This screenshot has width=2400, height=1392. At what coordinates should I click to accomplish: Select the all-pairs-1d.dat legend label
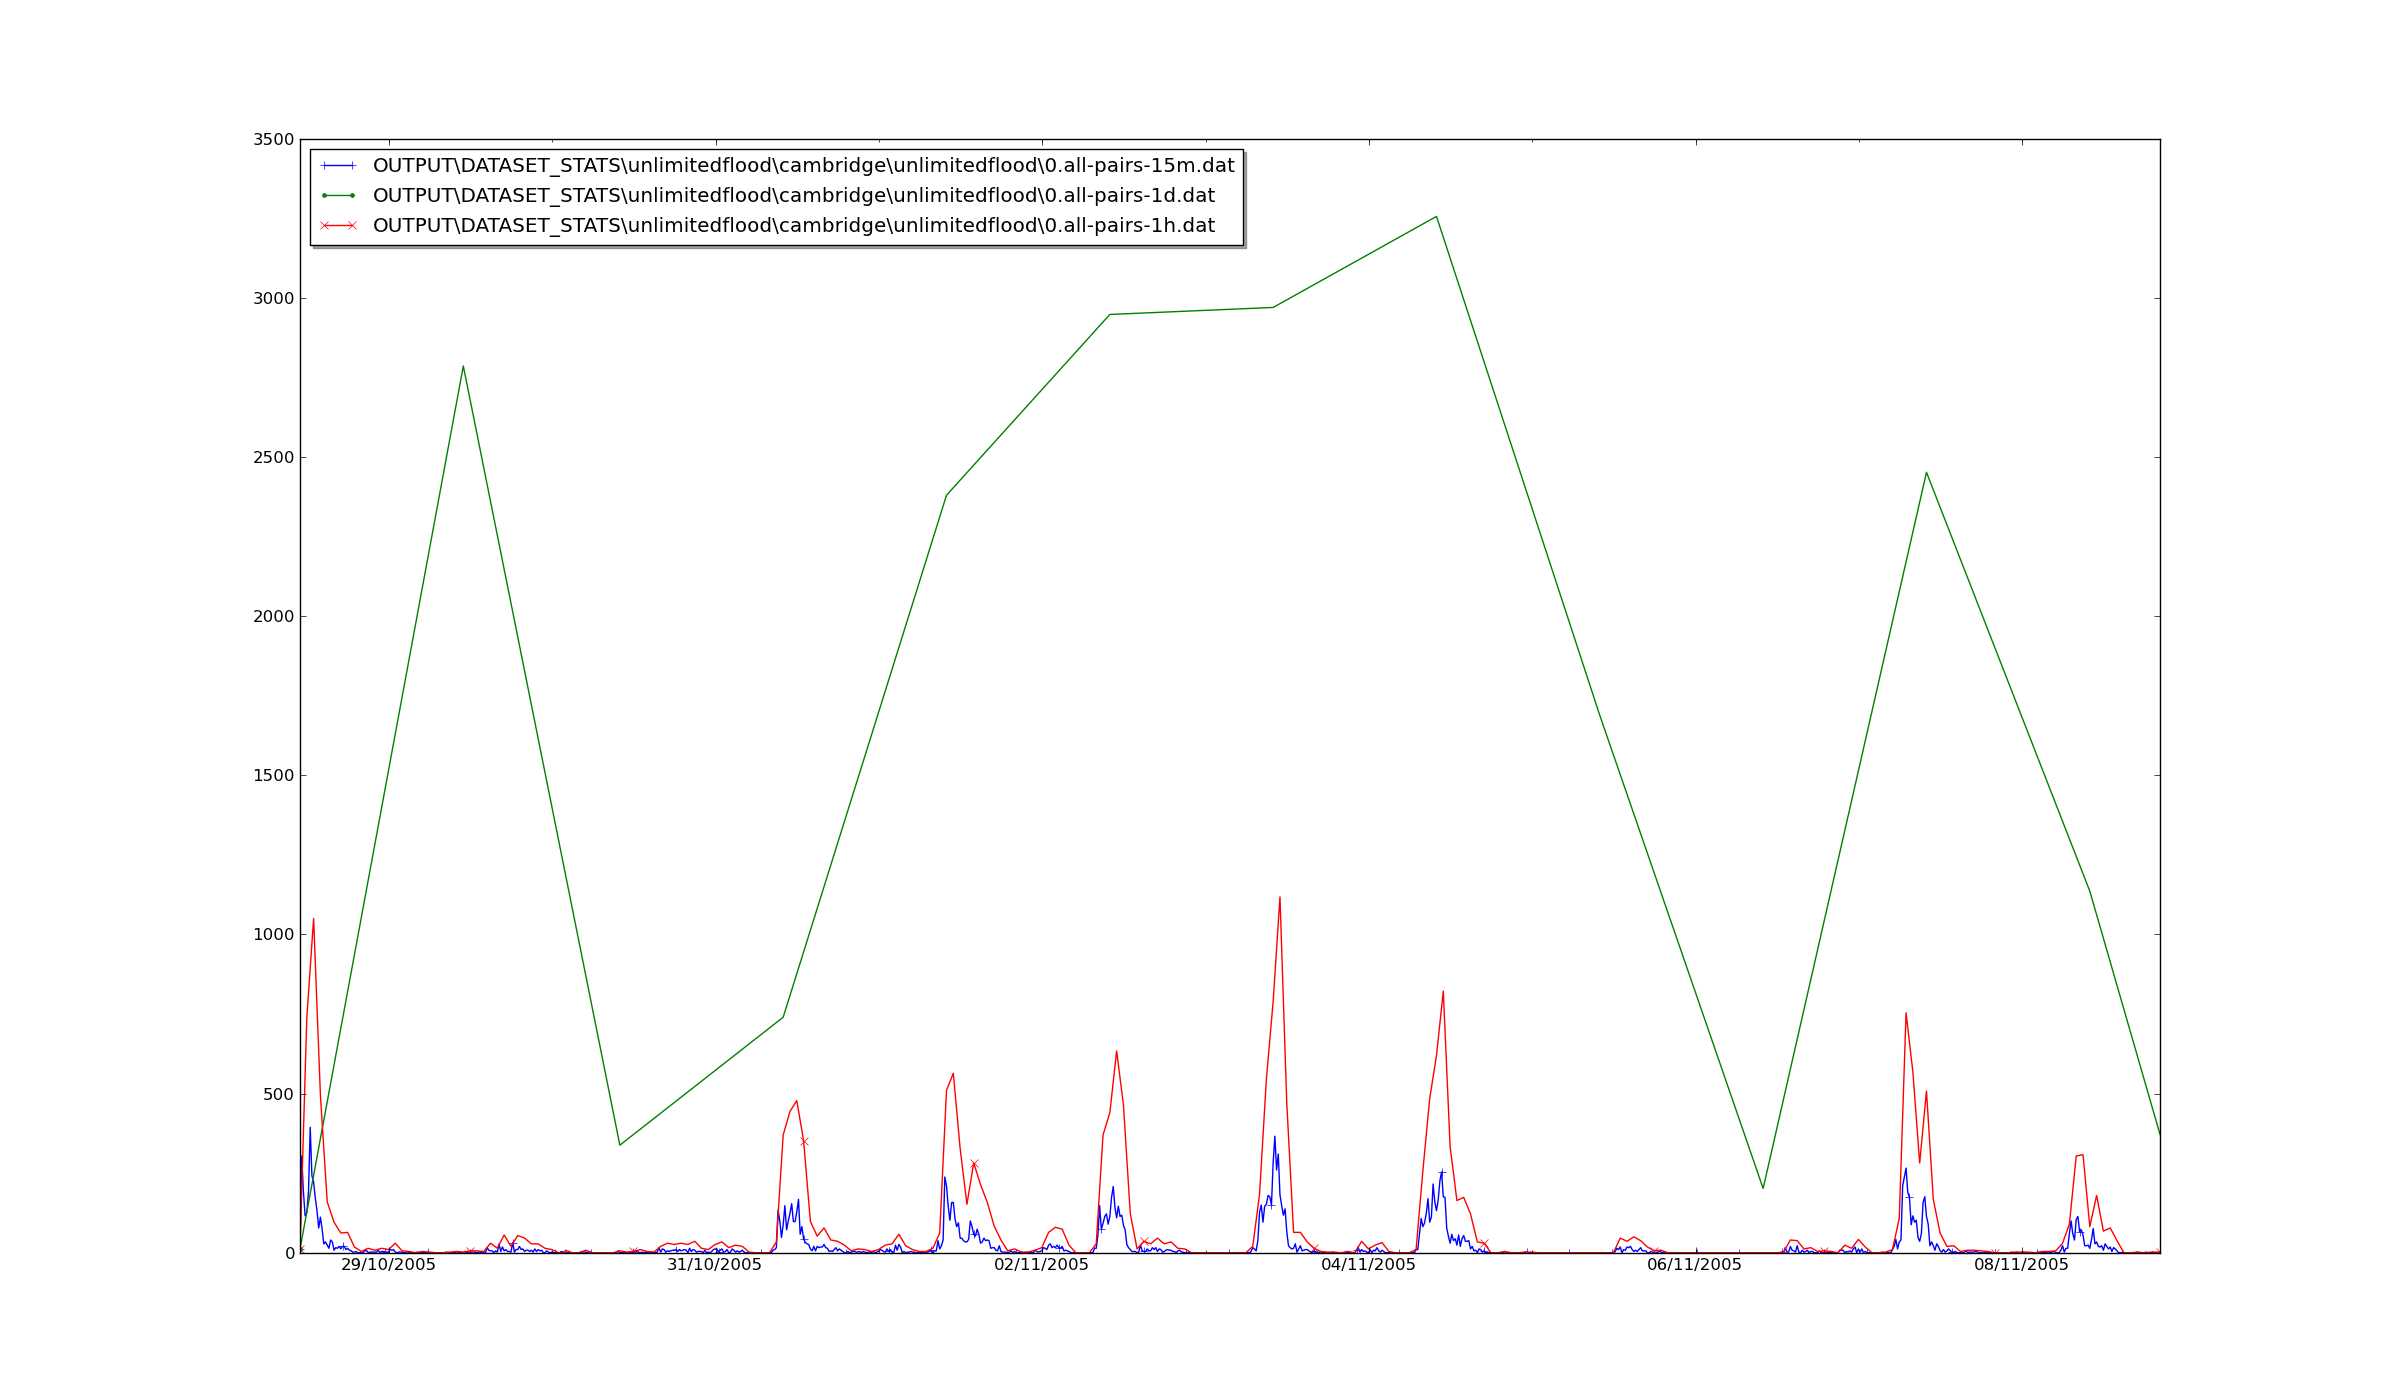[793, 196]
